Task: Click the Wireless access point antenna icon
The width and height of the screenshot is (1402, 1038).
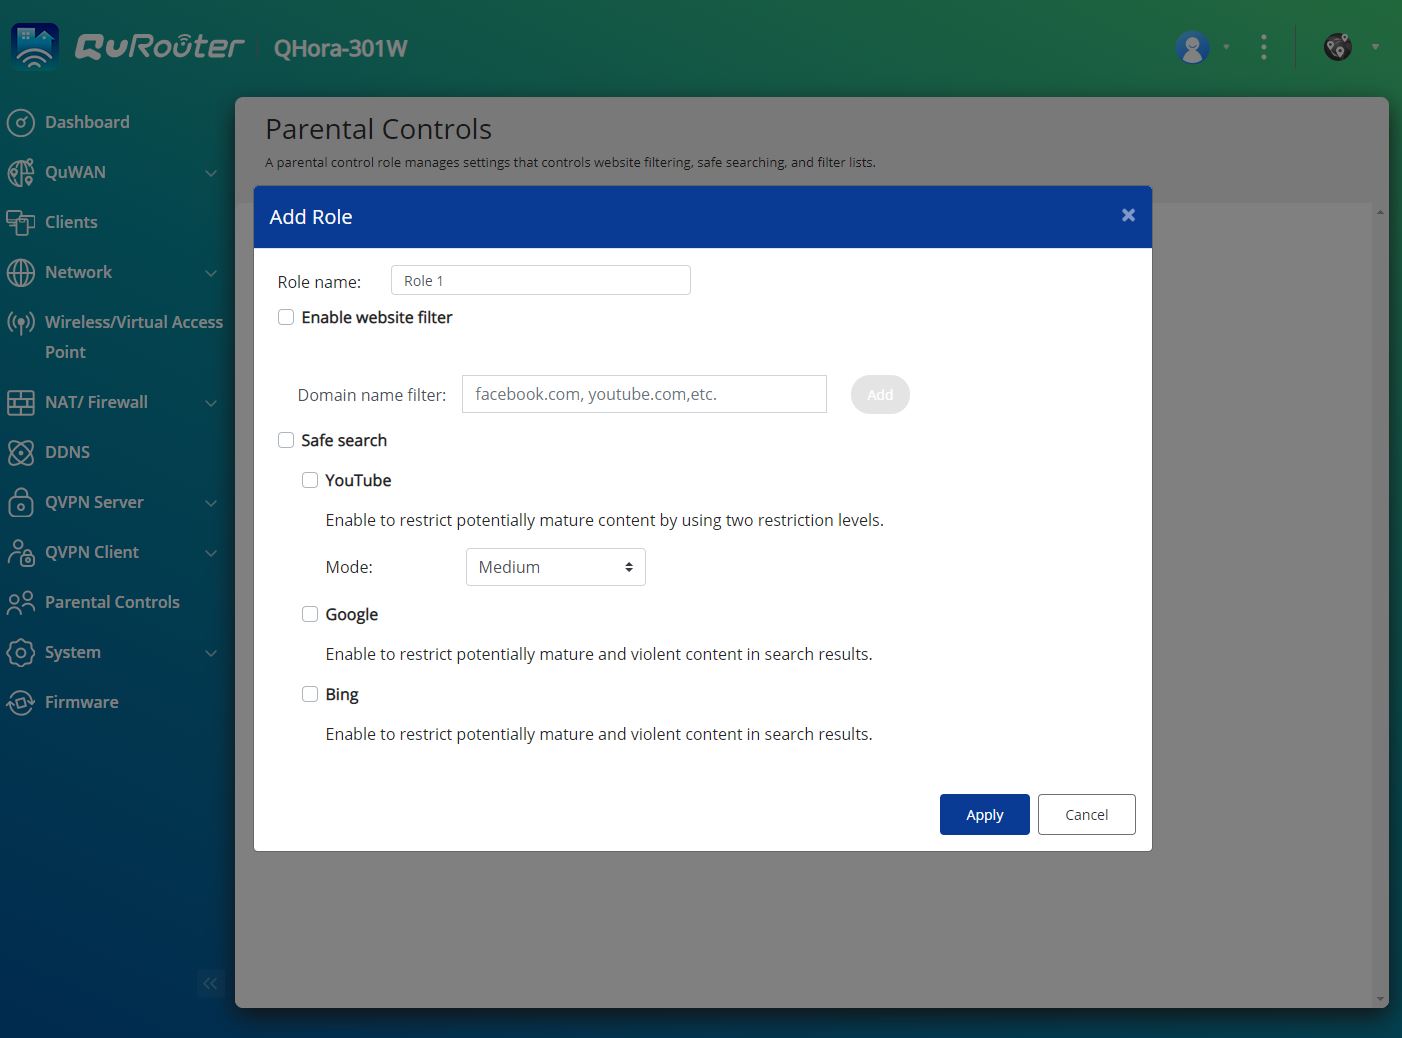Action: tap(21, 322)
